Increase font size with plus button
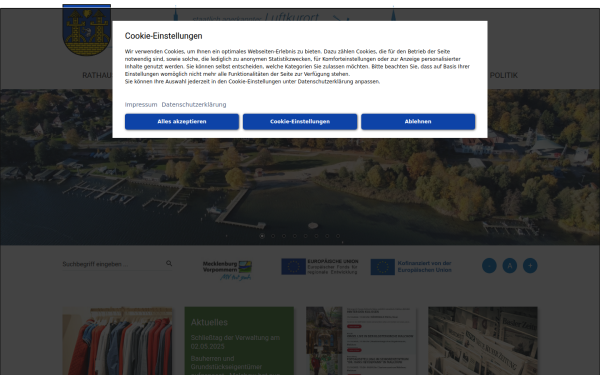Screen dimensions: 600x375 [x=530, y=266]
